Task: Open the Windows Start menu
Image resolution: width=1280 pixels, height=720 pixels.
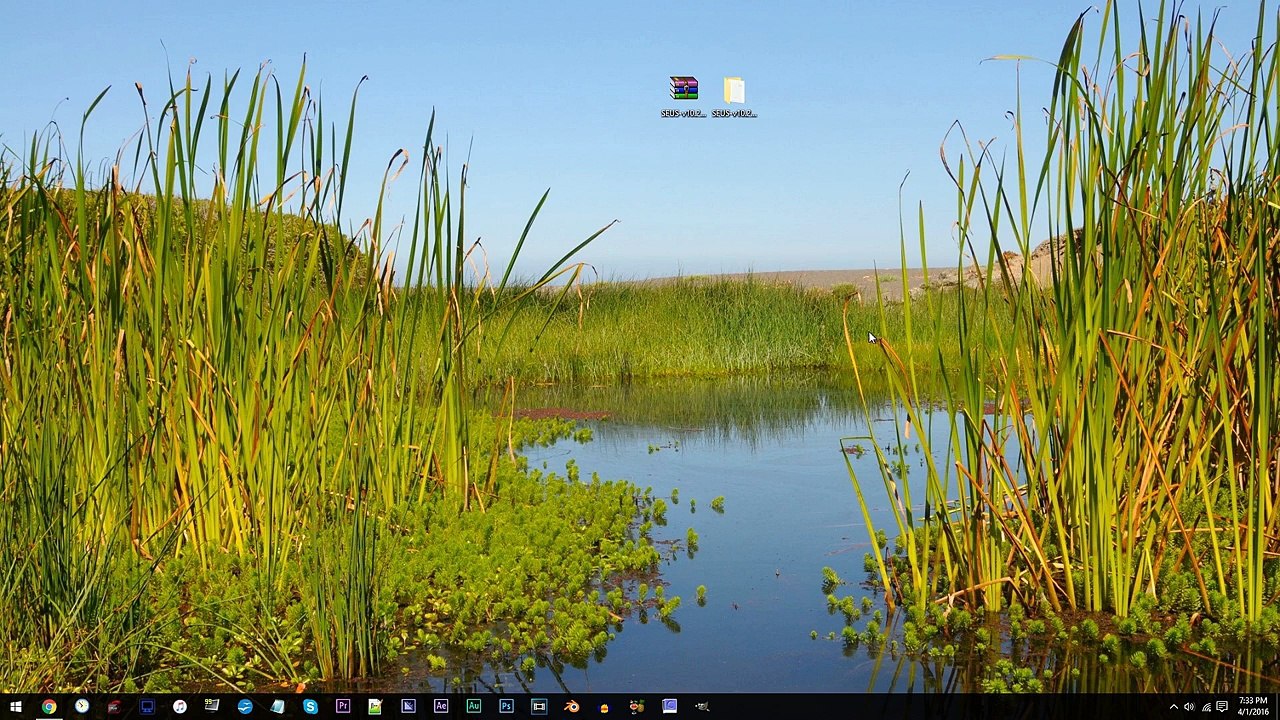Action: [16, 707]
